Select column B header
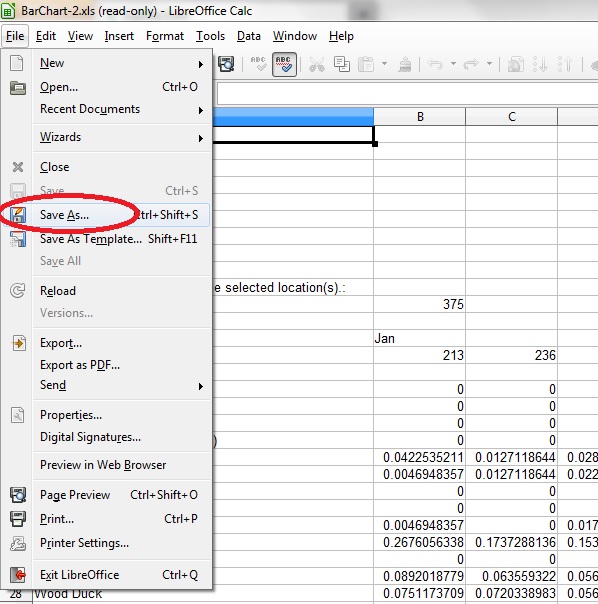 [420, 117]
